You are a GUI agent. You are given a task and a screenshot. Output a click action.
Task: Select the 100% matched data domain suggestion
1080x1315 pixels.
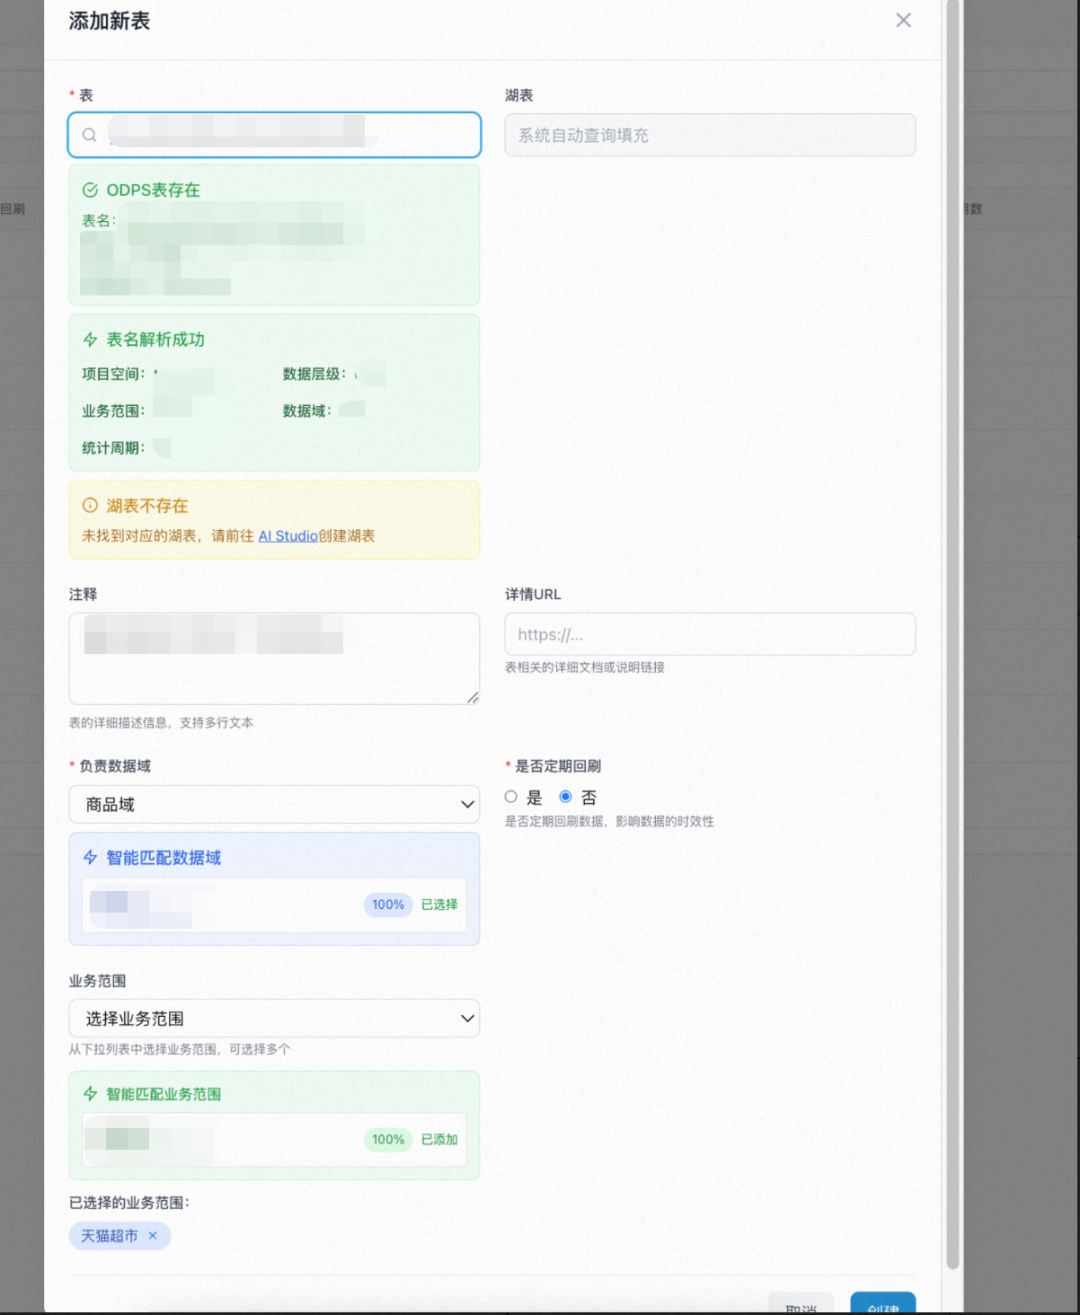(274, 905)
